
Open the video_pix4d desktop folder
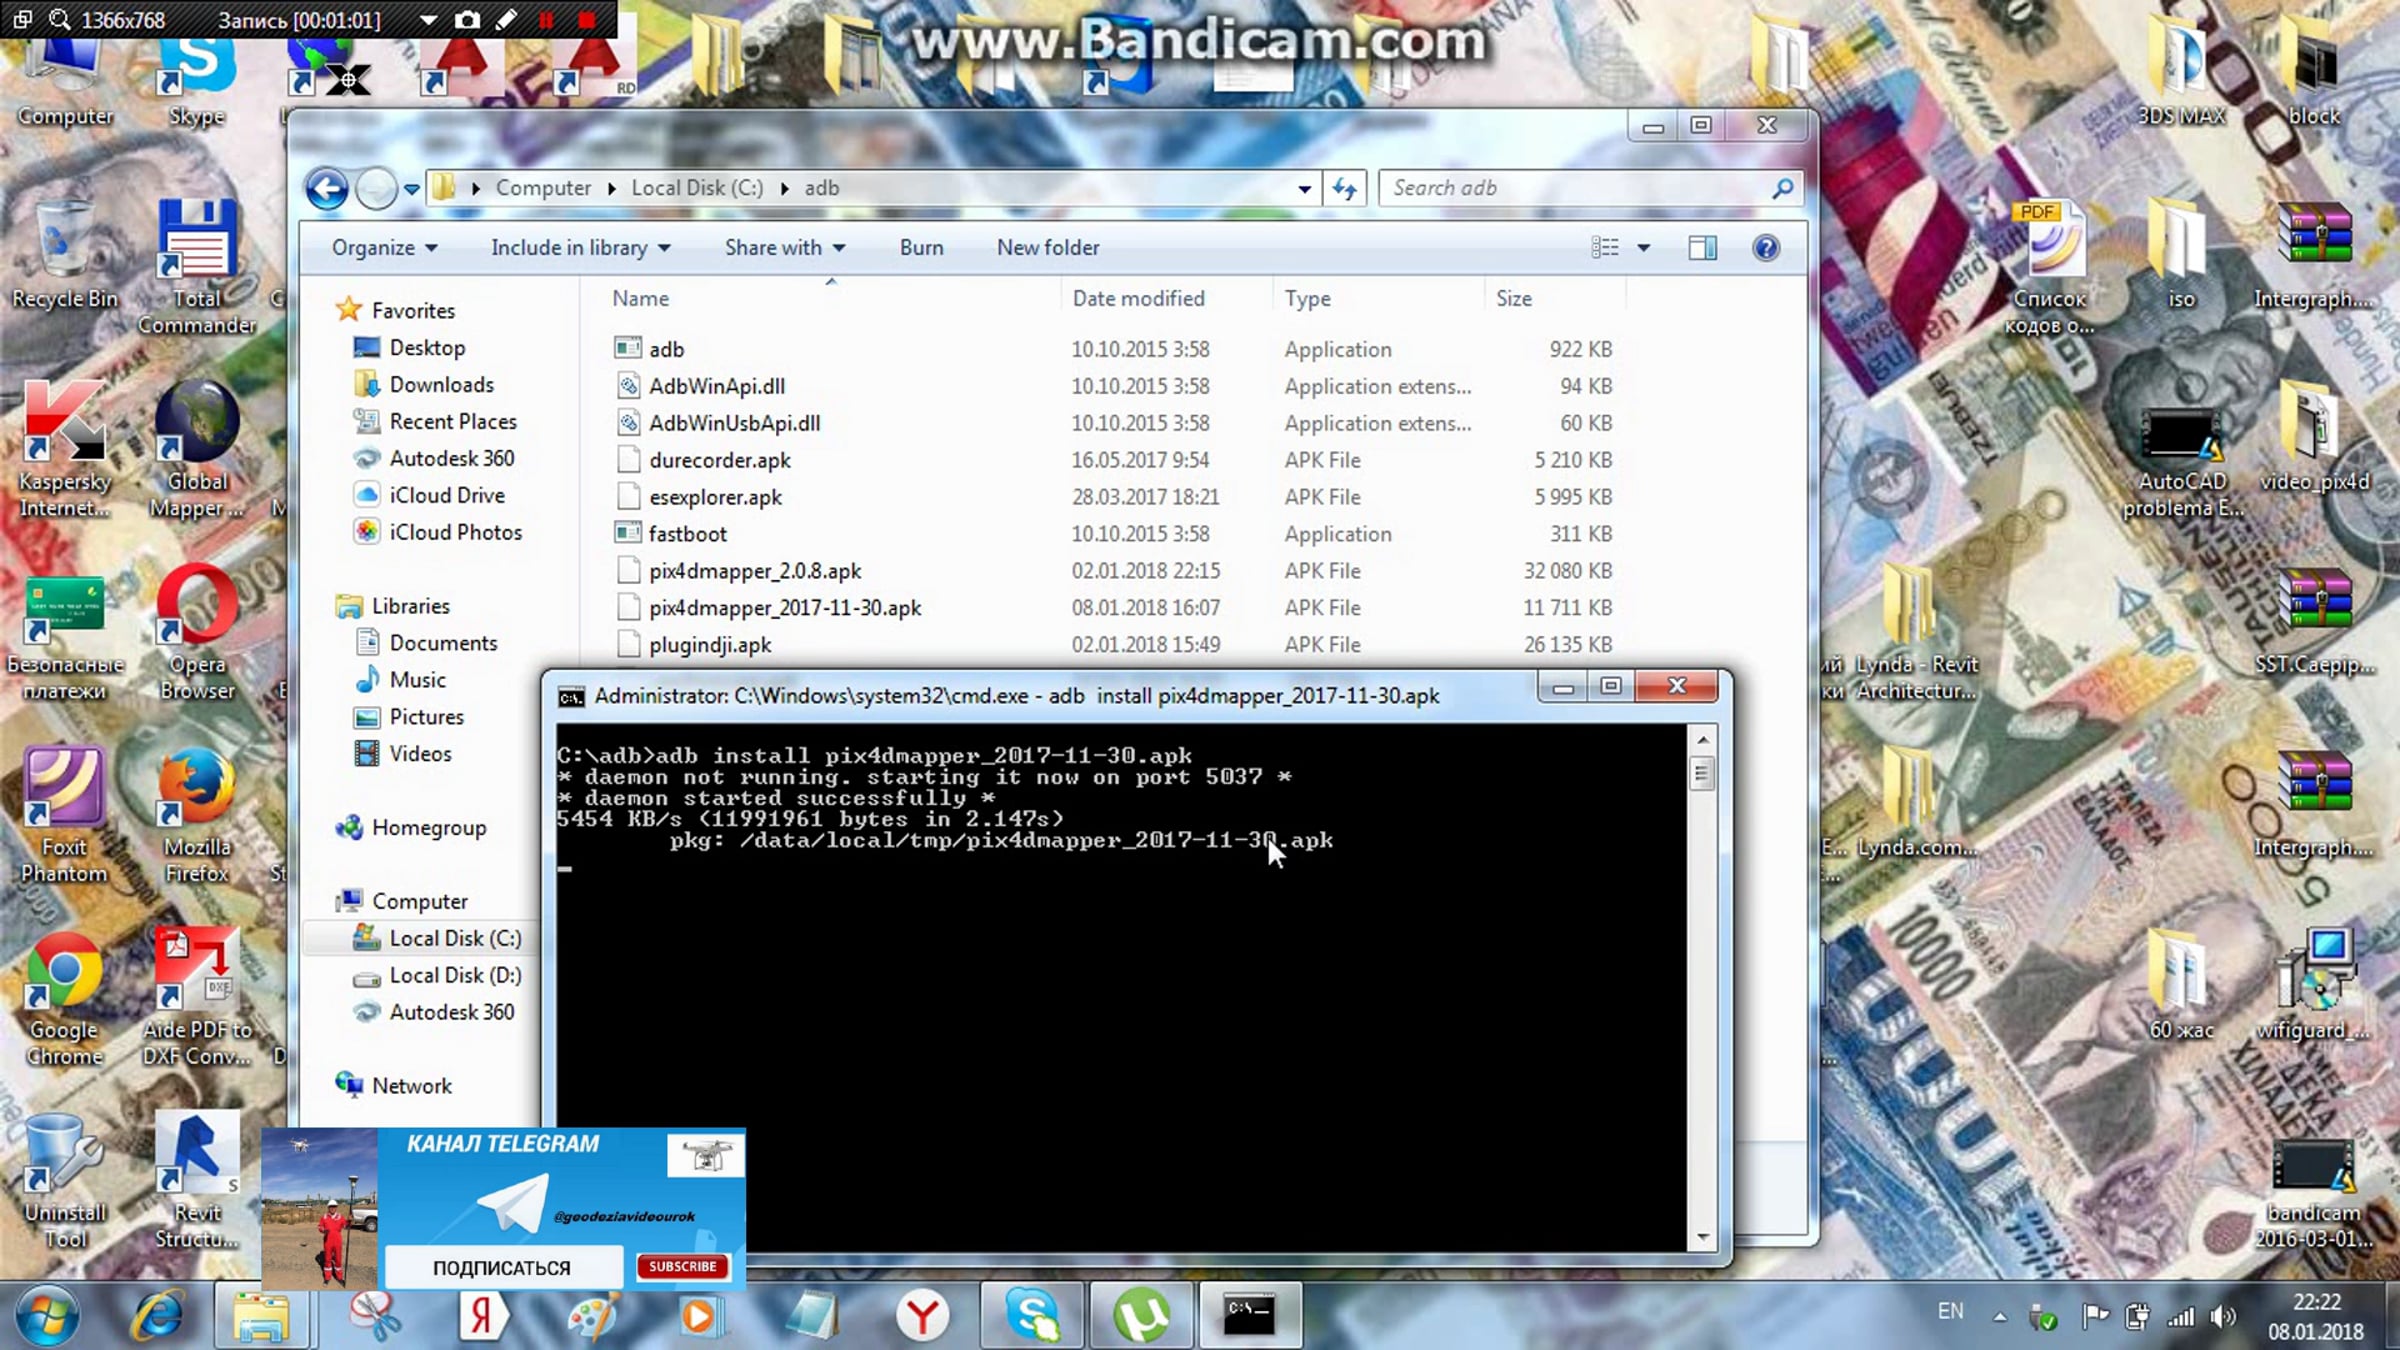tap(2314, 437)
